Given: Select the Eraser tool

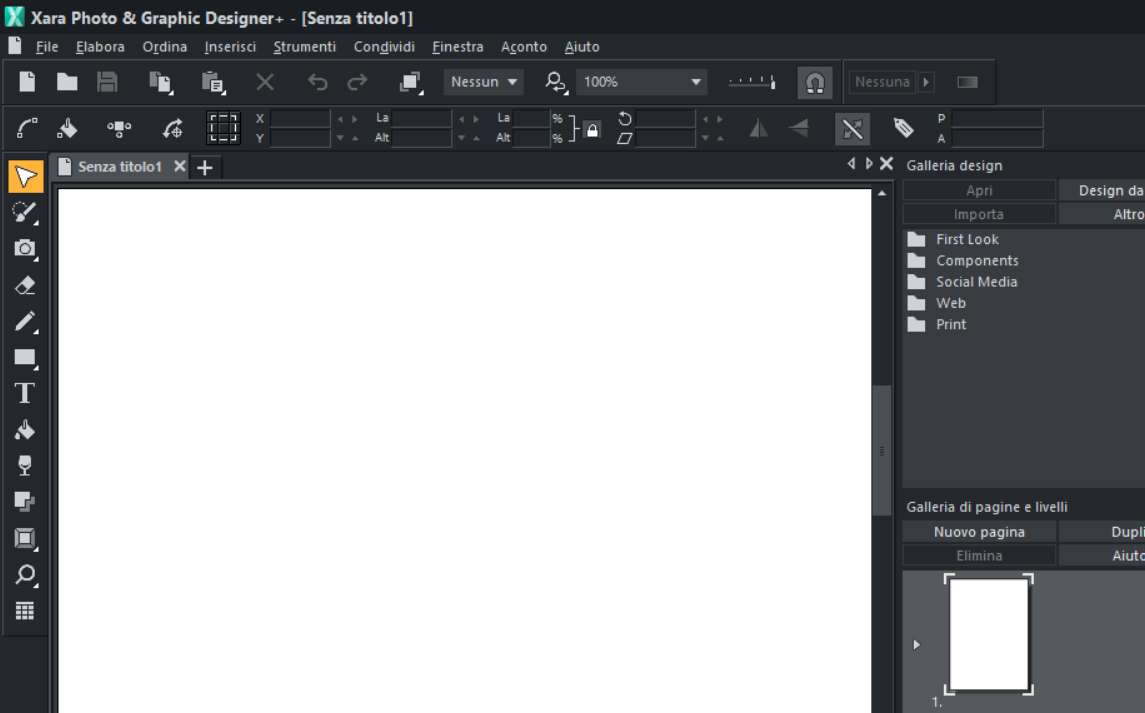Looking at the screenshot, I should 26,285.
